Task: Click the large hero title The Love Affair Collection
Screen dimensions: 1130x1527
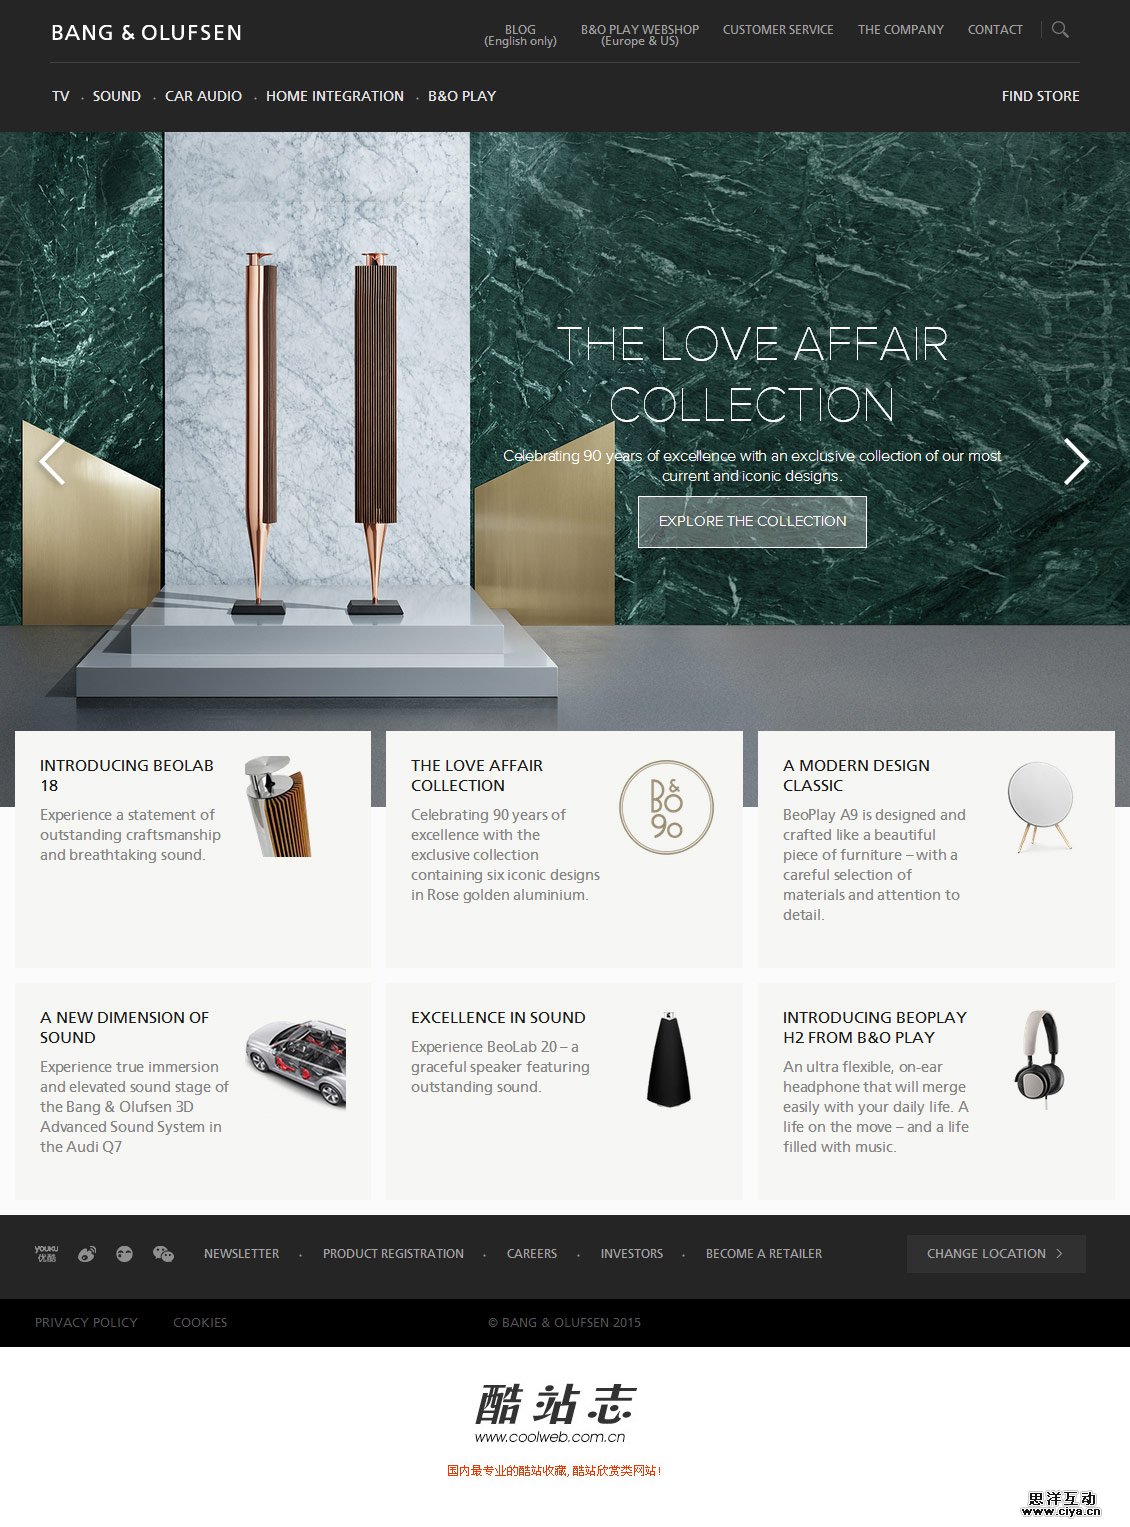Action: coord(752,374)
